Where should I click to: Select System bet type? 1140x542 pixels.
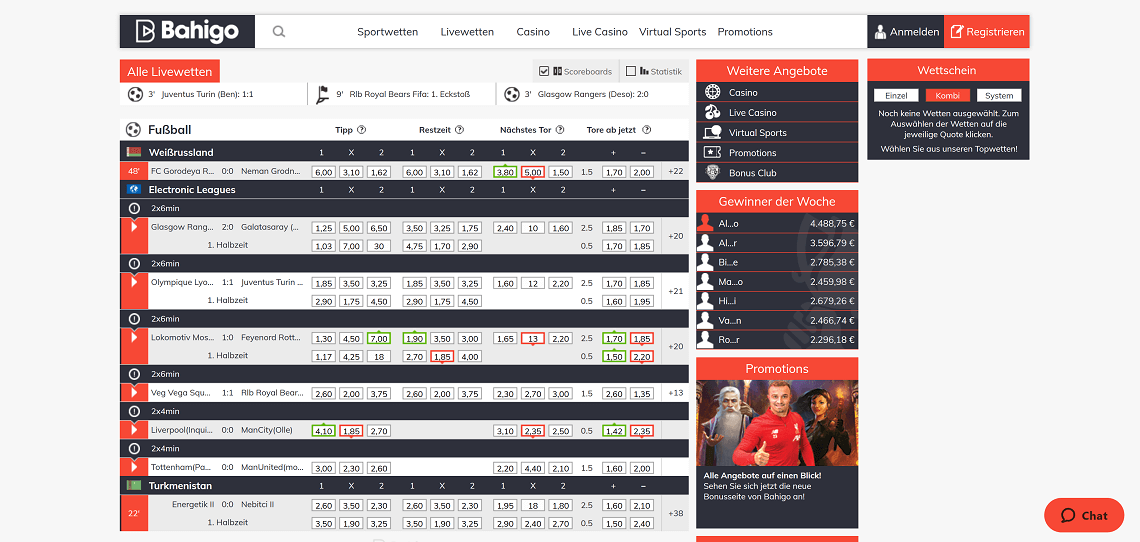tap(999, 95)
